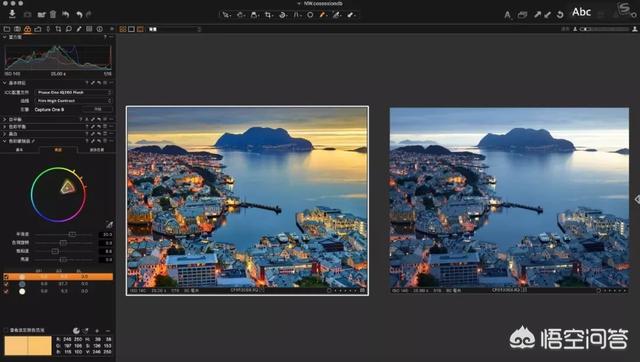Click the color editor eyedropper below color wheel
This screenshot has width=640, height=362.
[x=109, y=224]
